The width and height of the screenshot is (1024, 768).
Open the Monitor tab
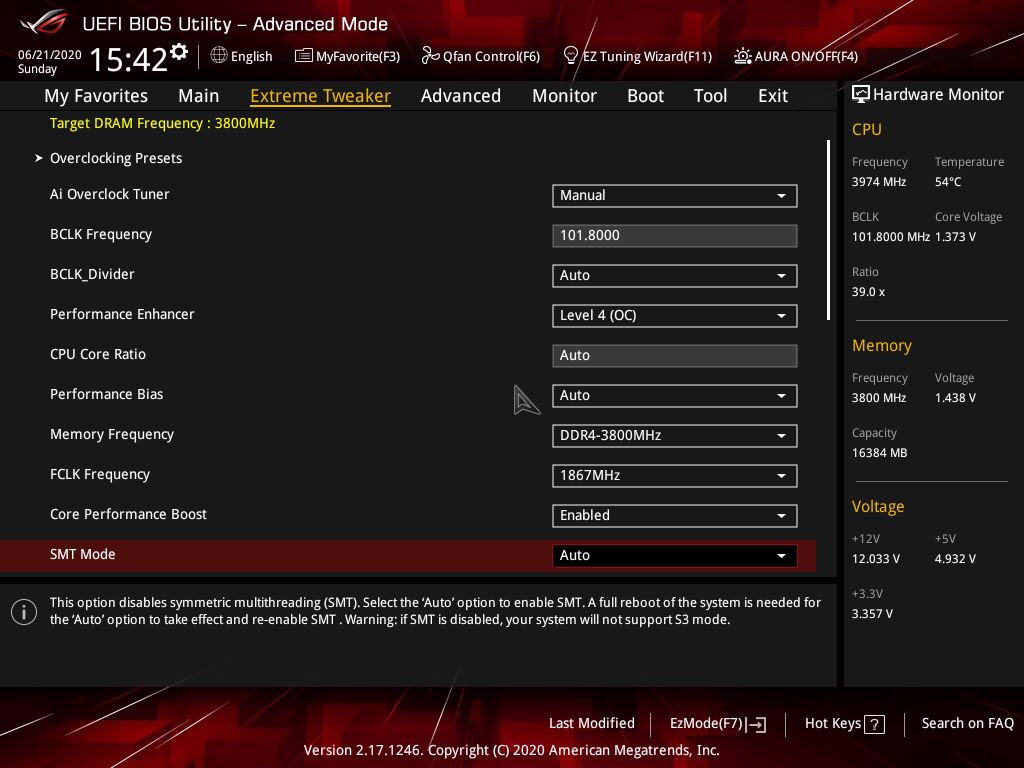[x=564, y=96]
